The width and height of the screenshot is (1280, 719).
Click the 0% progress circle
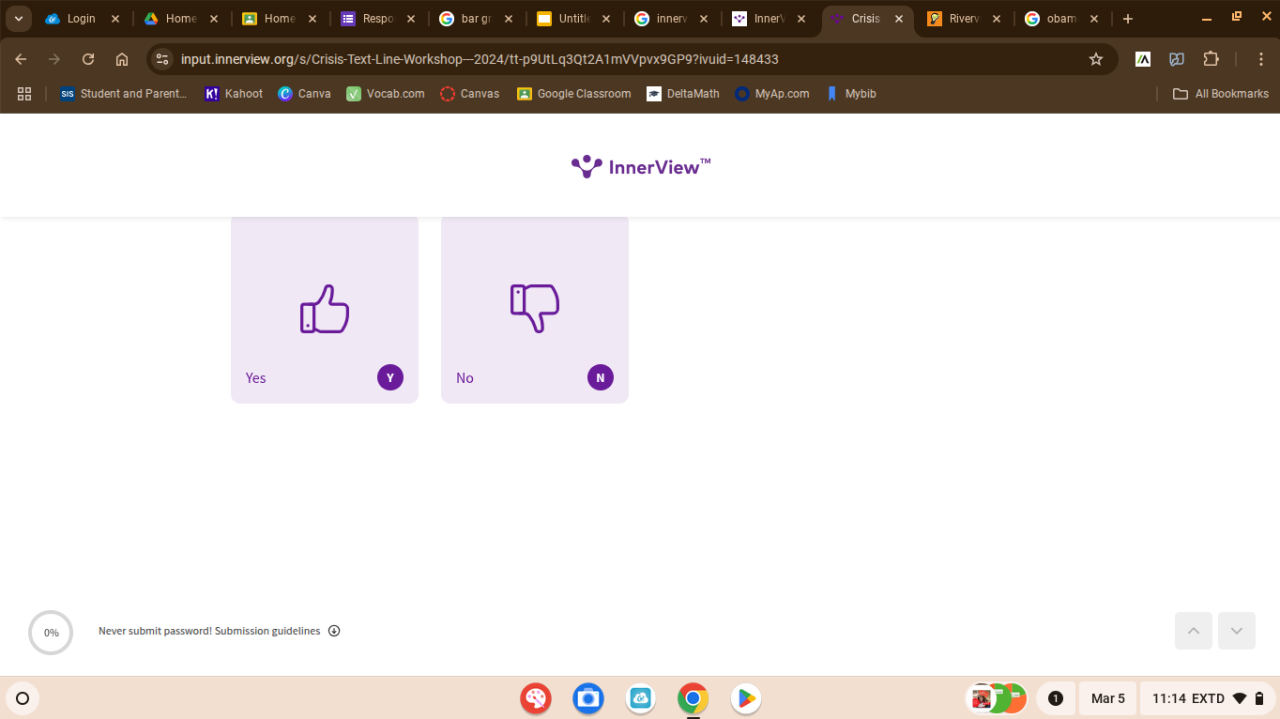tap(51, 632)
